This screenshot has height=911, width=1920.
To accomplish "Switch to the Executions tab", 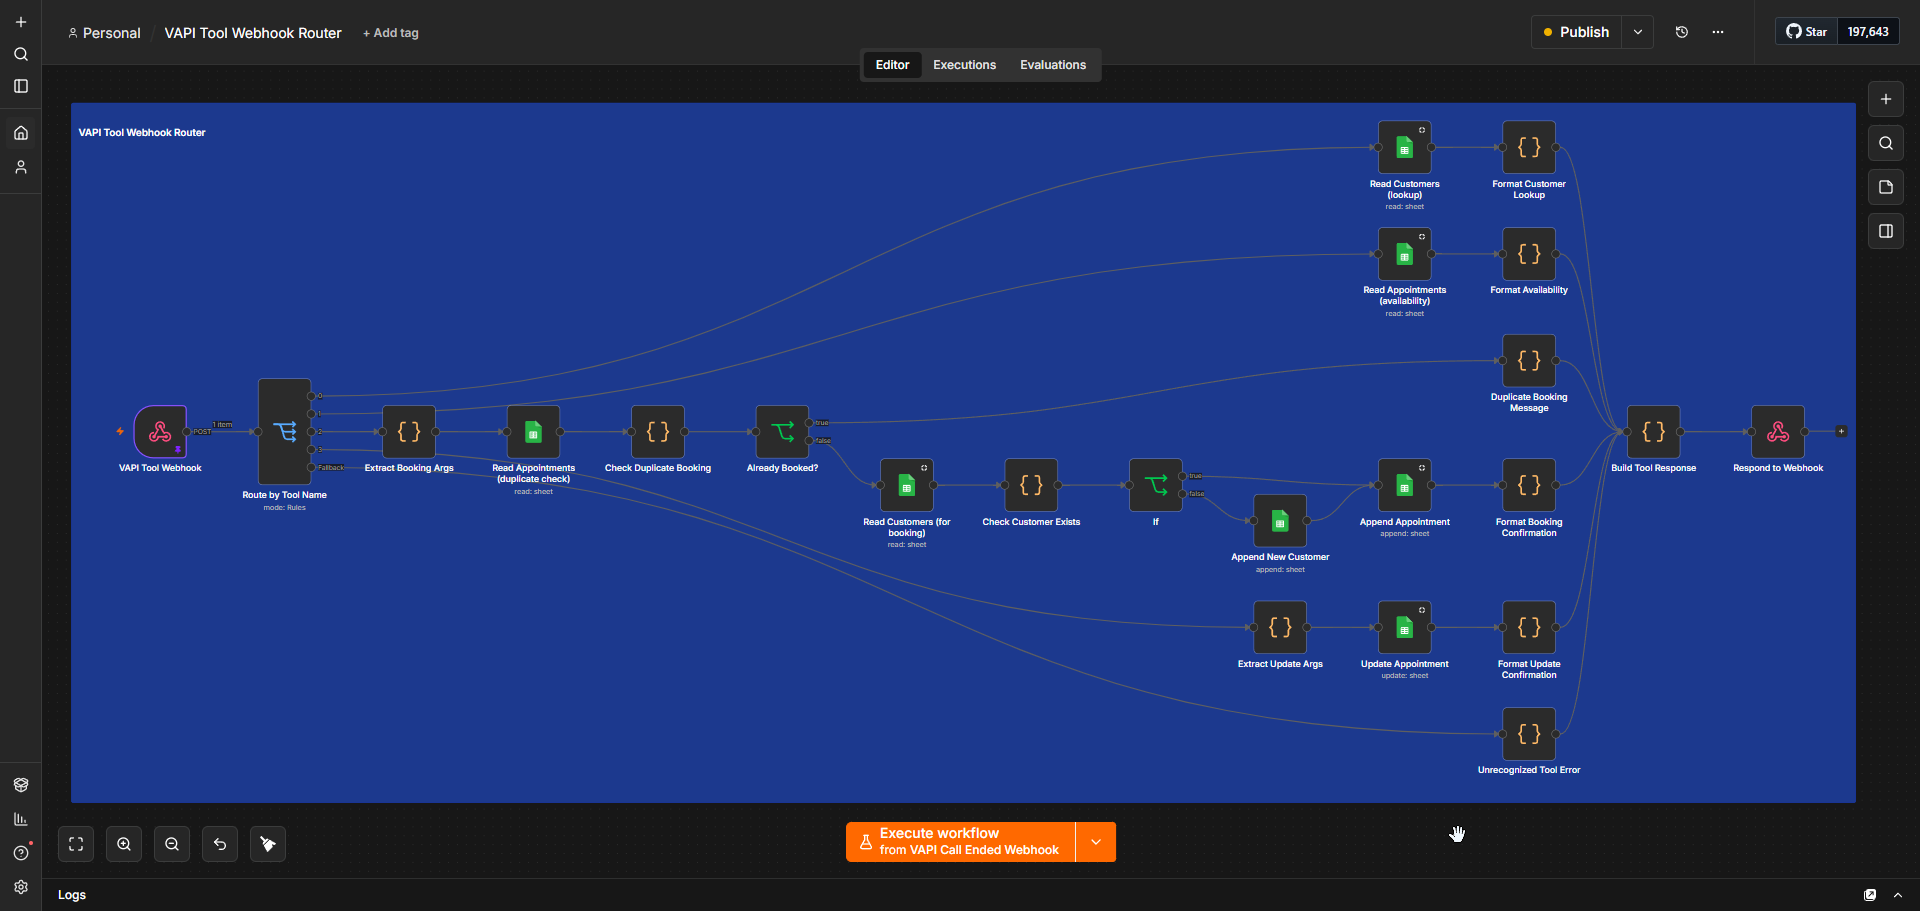I will (964, 65).
